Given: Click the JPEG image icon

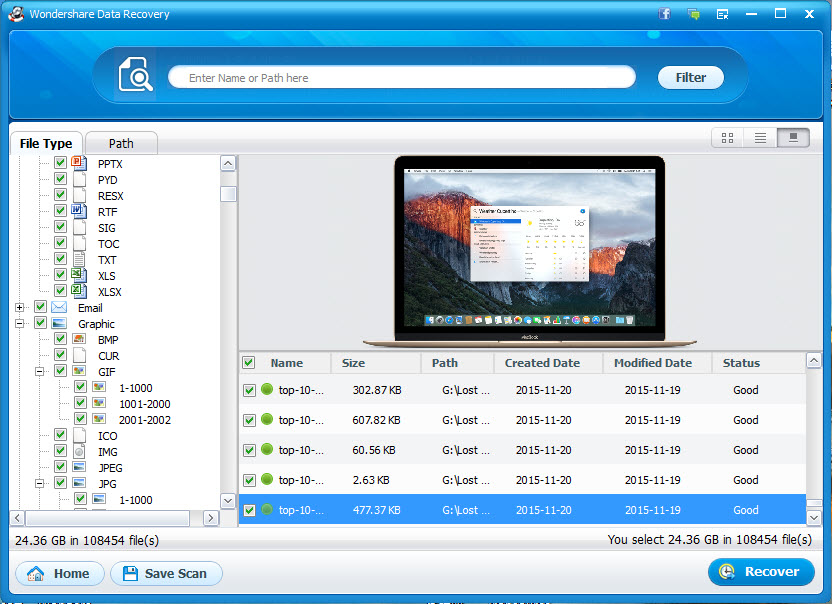Looking at the screenshot, I should [79, 467].
